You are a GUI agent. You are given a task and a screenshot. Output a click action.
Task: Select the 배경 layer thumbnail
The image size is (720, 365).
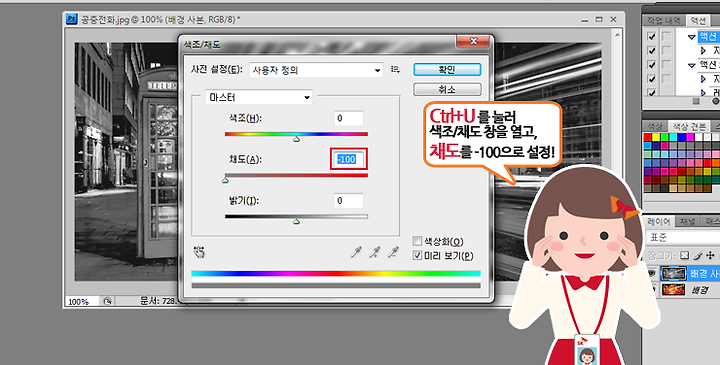674,290
